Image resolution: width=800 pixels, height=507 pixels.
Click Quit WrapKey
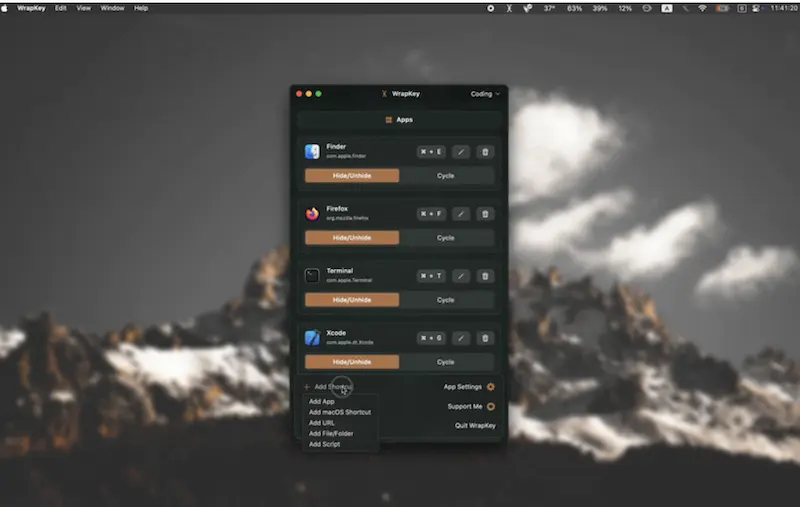(x=475, y=425)
